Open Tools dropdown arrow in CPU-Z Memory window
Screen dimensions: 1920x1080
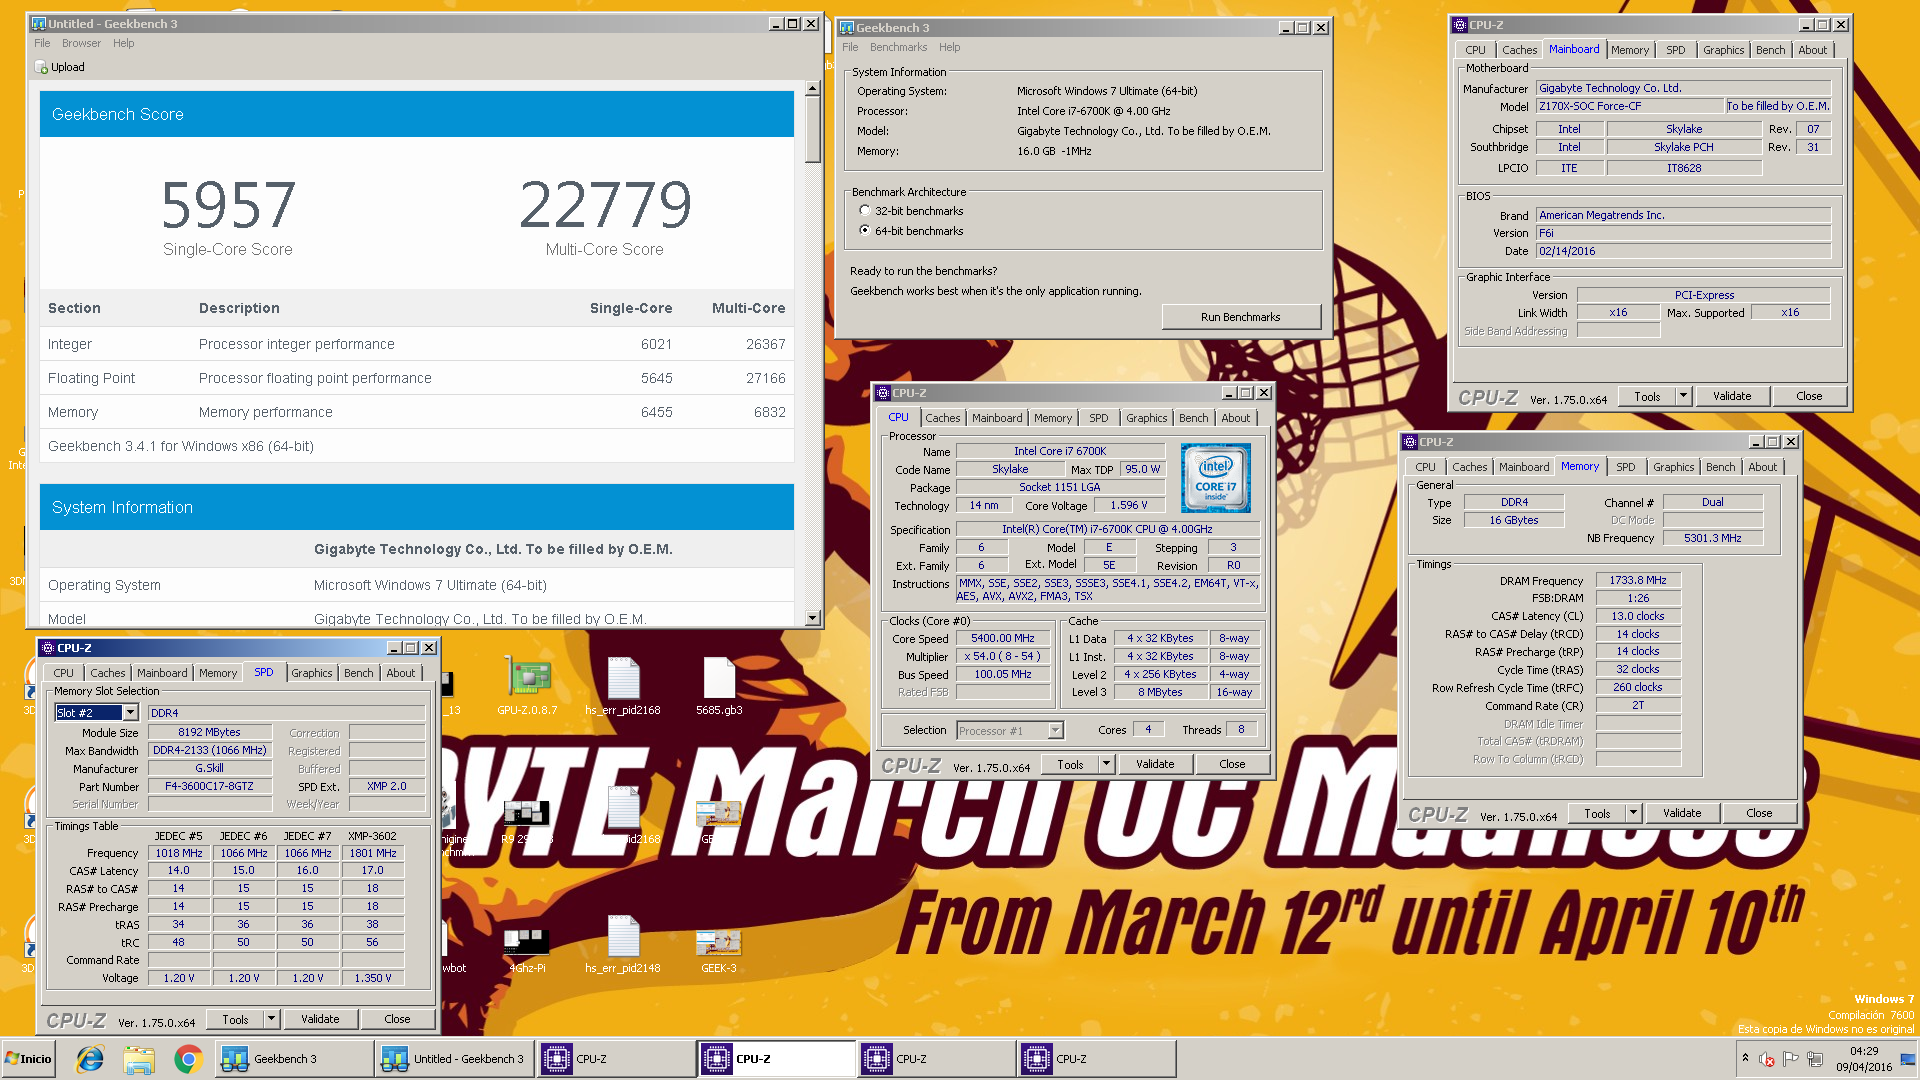pos(1633,813)
